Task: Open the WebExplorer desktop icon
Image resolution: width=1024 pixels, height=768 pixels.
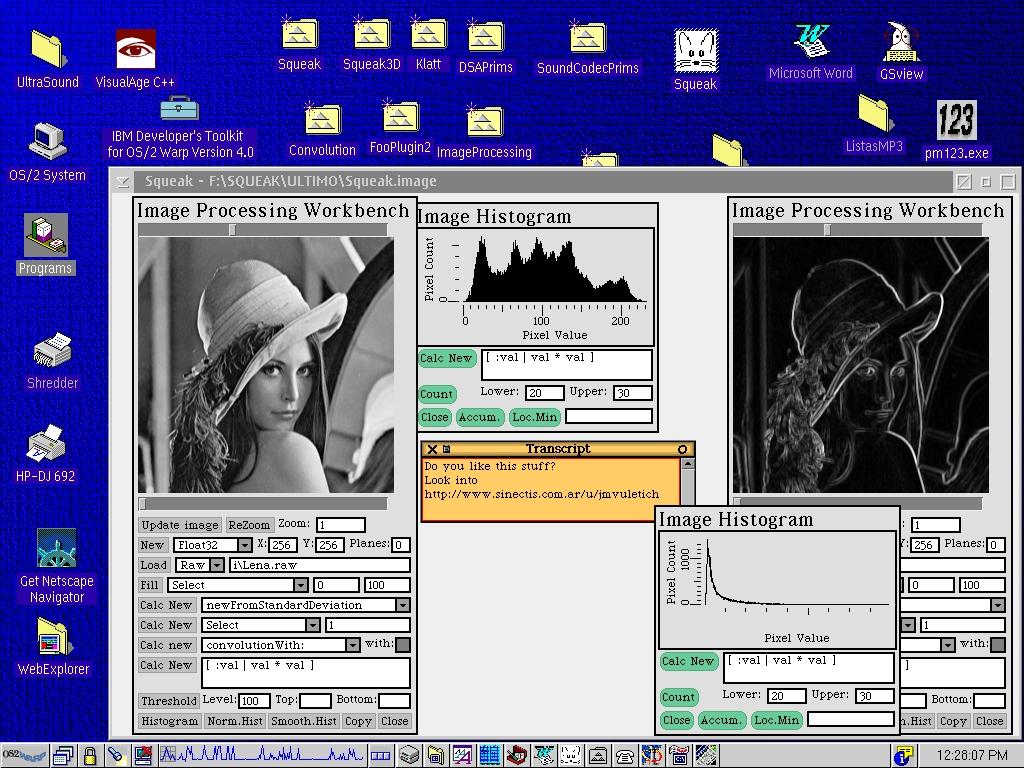Action: click(x=53, y=638)
